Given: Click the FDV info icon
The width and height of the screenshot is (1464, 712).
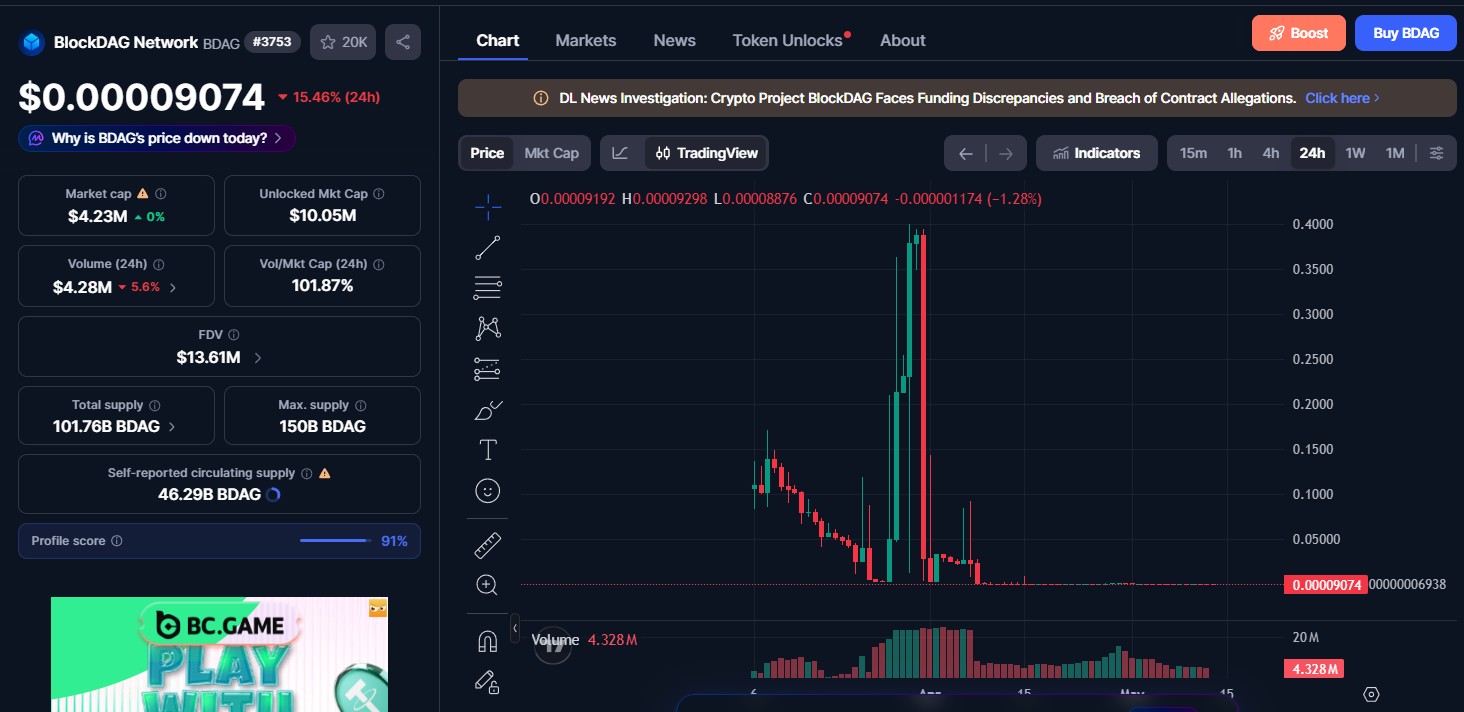Looking at the screenshot, I should click(234, 335).
